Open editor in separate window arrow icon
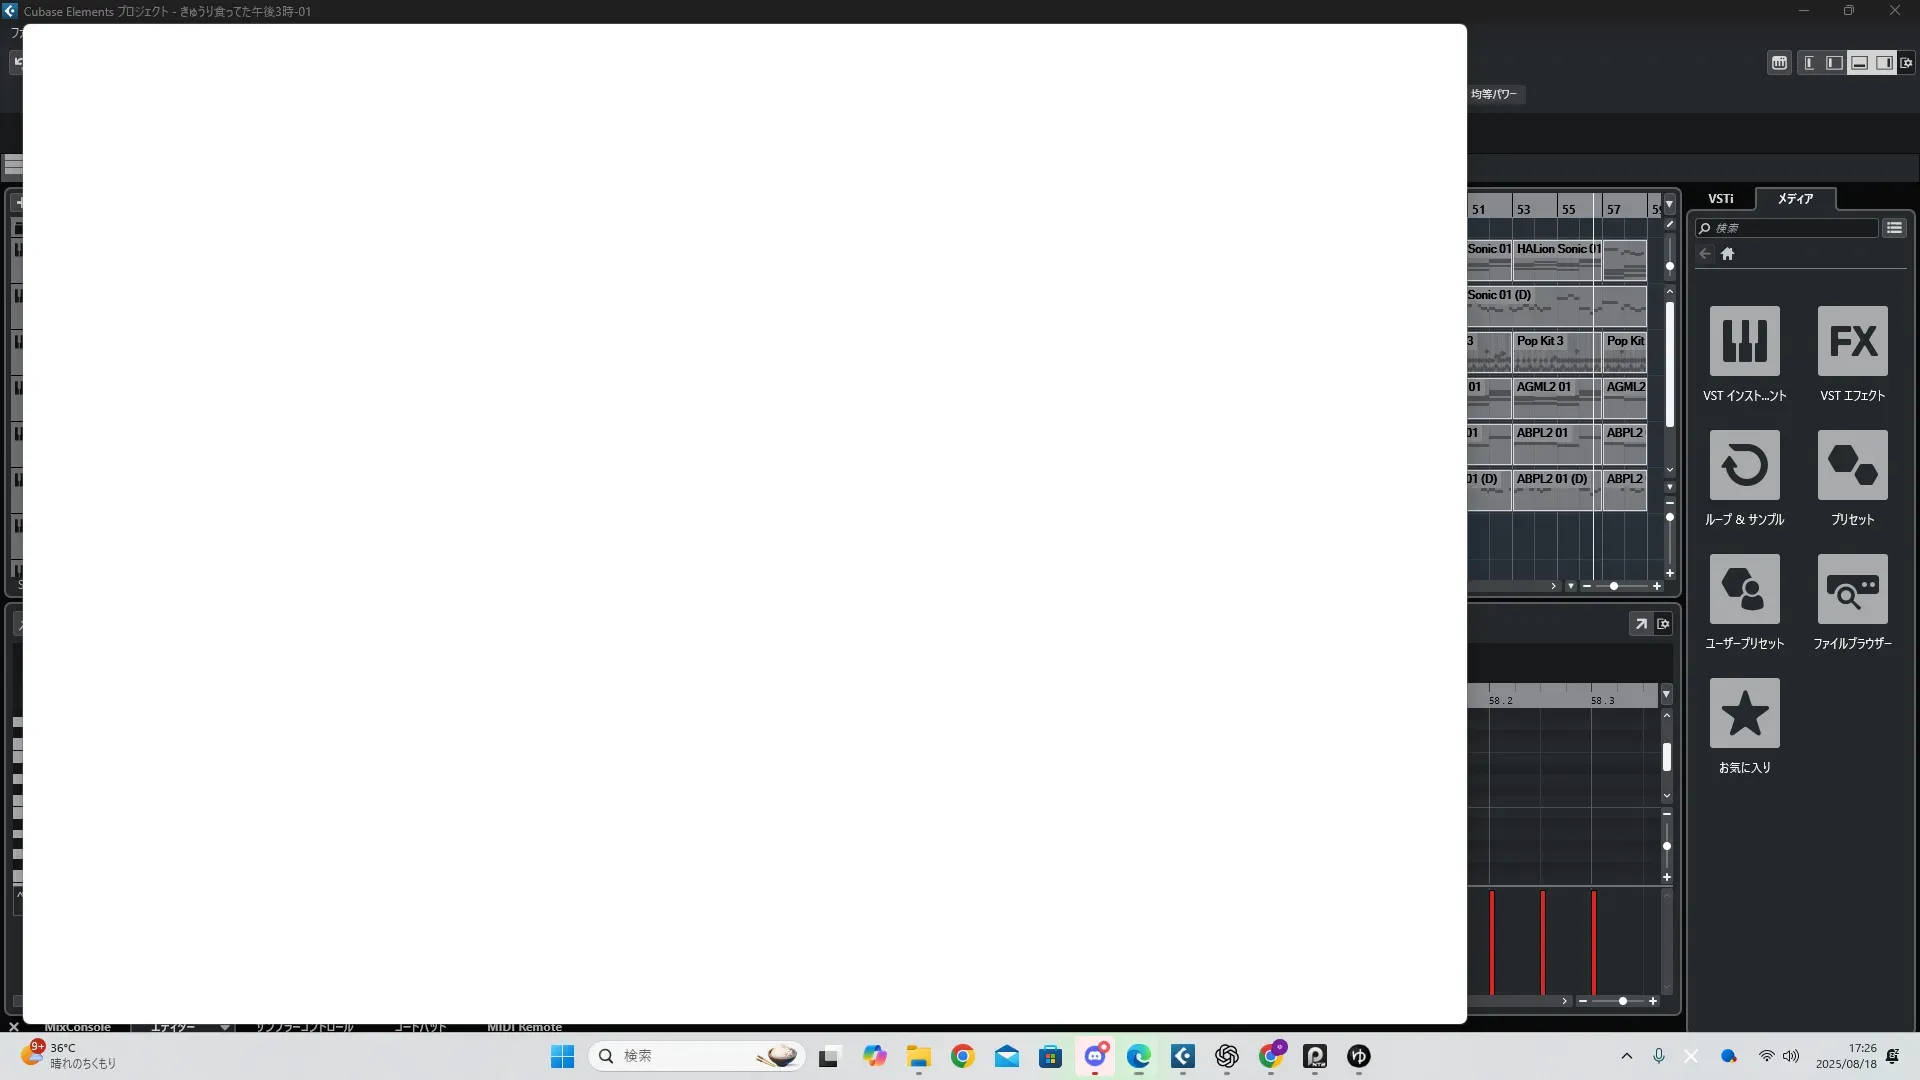The height and width of the screenshot is (1080, 1920). coord(1641,624)
